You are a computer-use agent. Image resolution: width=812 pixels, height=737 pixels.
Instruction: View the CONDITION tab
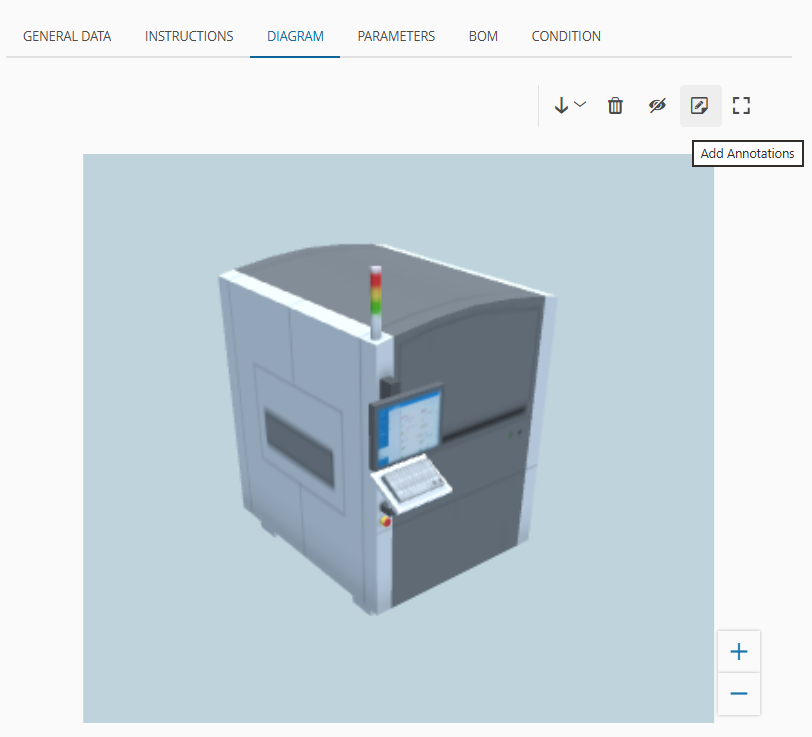[566, 36]
